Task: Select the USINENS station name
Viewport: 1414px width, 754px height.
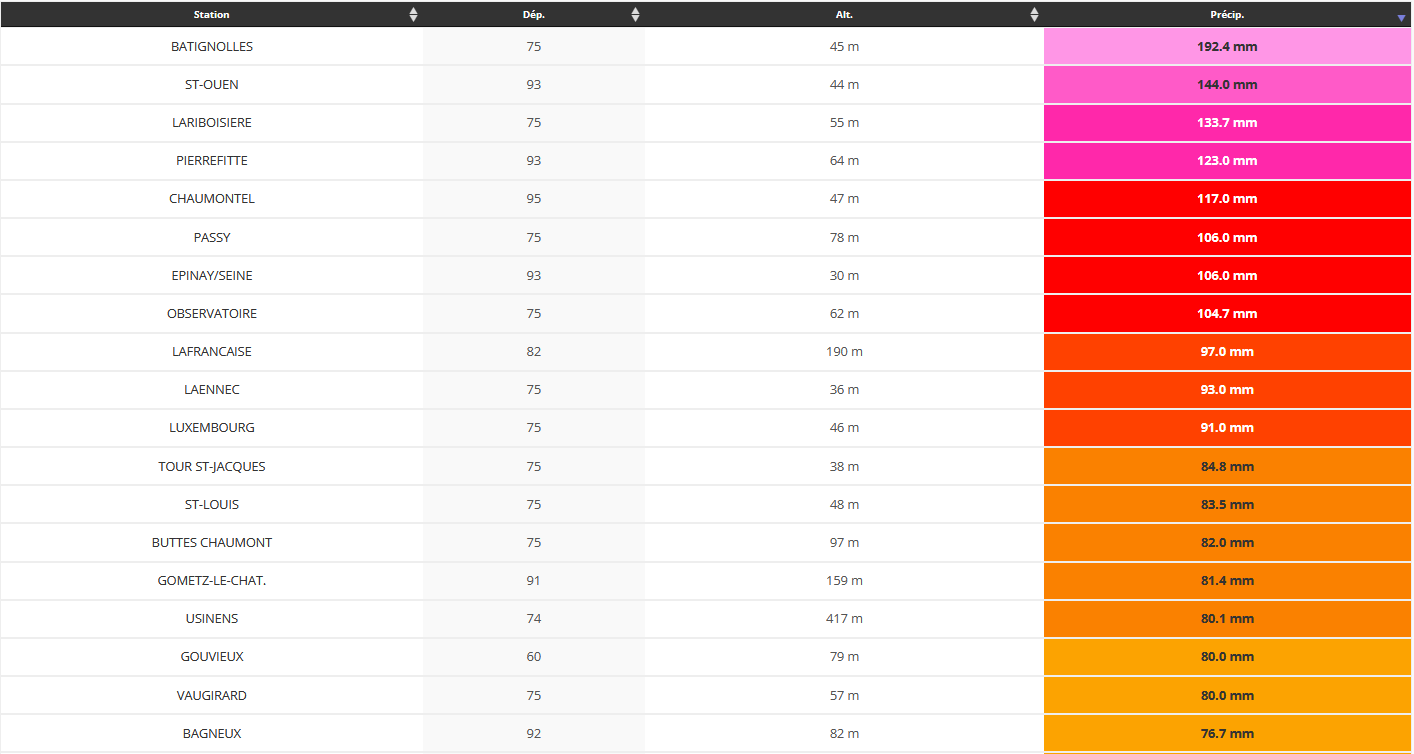Action: [x=212, y=619]
